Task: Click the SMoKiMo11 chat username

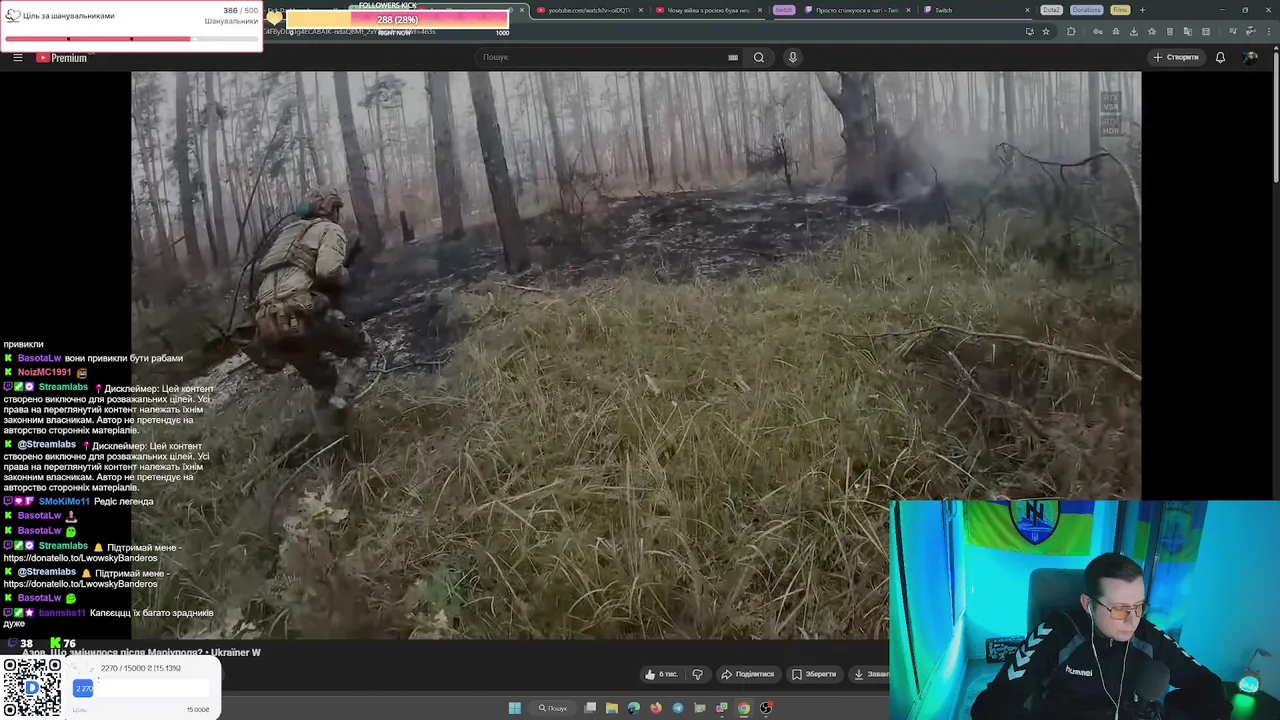Action: pos(64,501)
